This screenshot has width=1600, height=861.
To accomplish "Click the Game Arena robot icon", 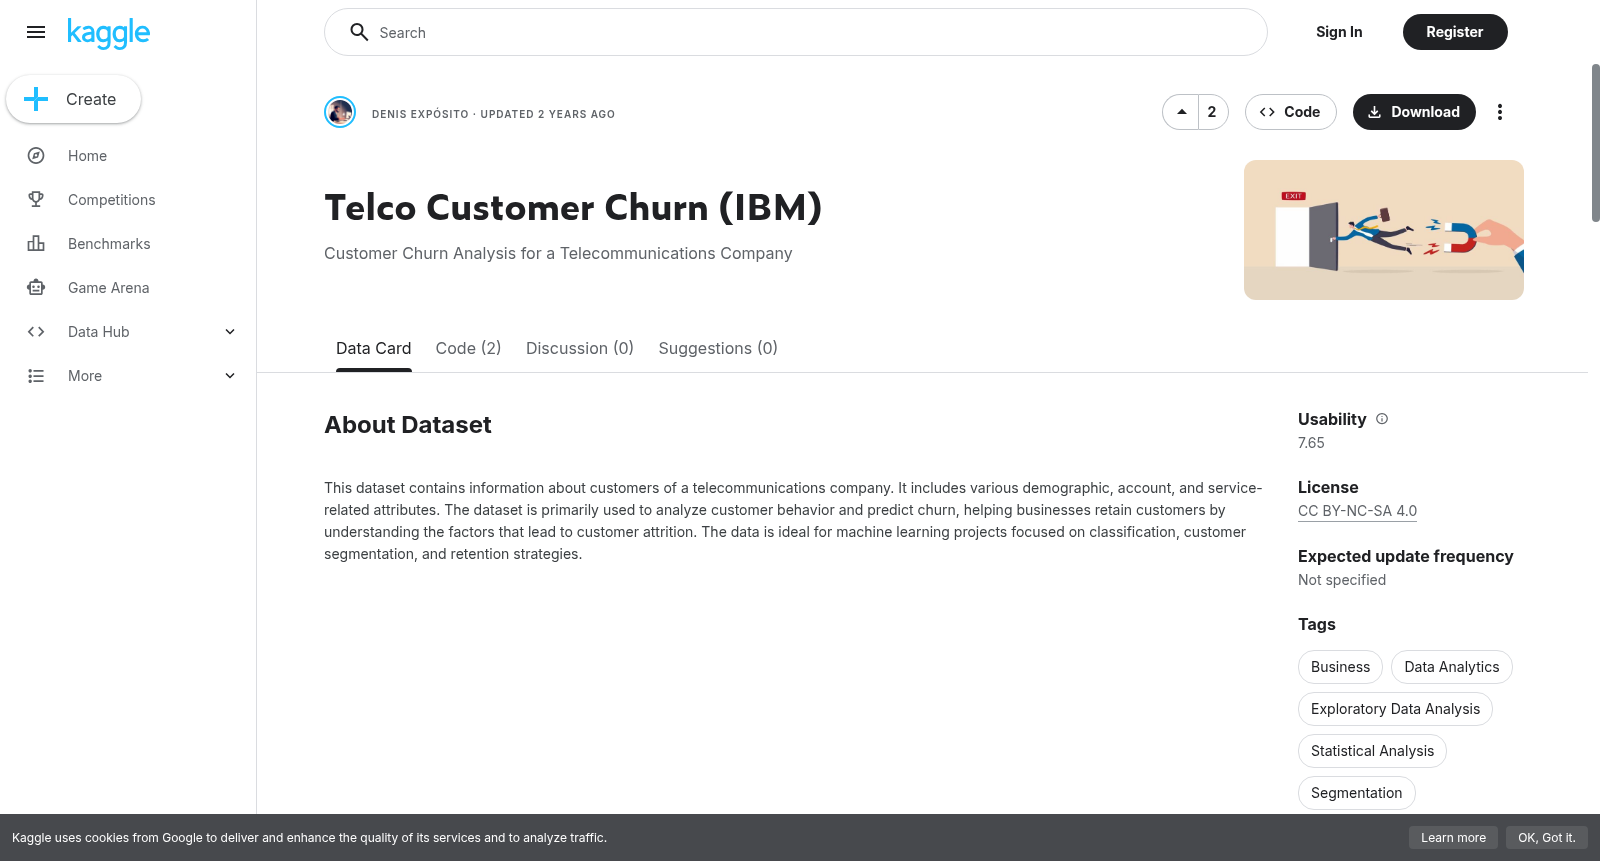I will point(36,288).
